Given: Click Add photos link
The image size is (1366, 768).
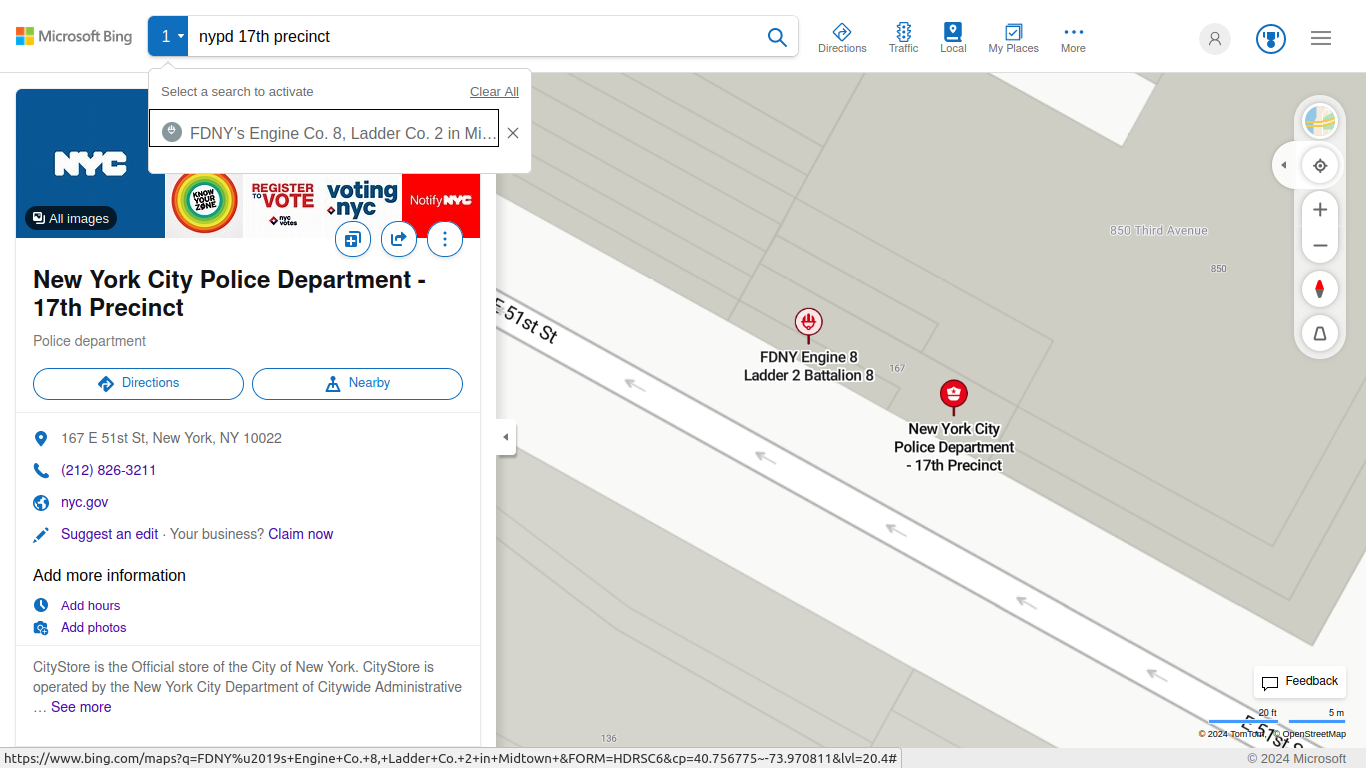Looking at the screenshot, I should coord(93,627).
